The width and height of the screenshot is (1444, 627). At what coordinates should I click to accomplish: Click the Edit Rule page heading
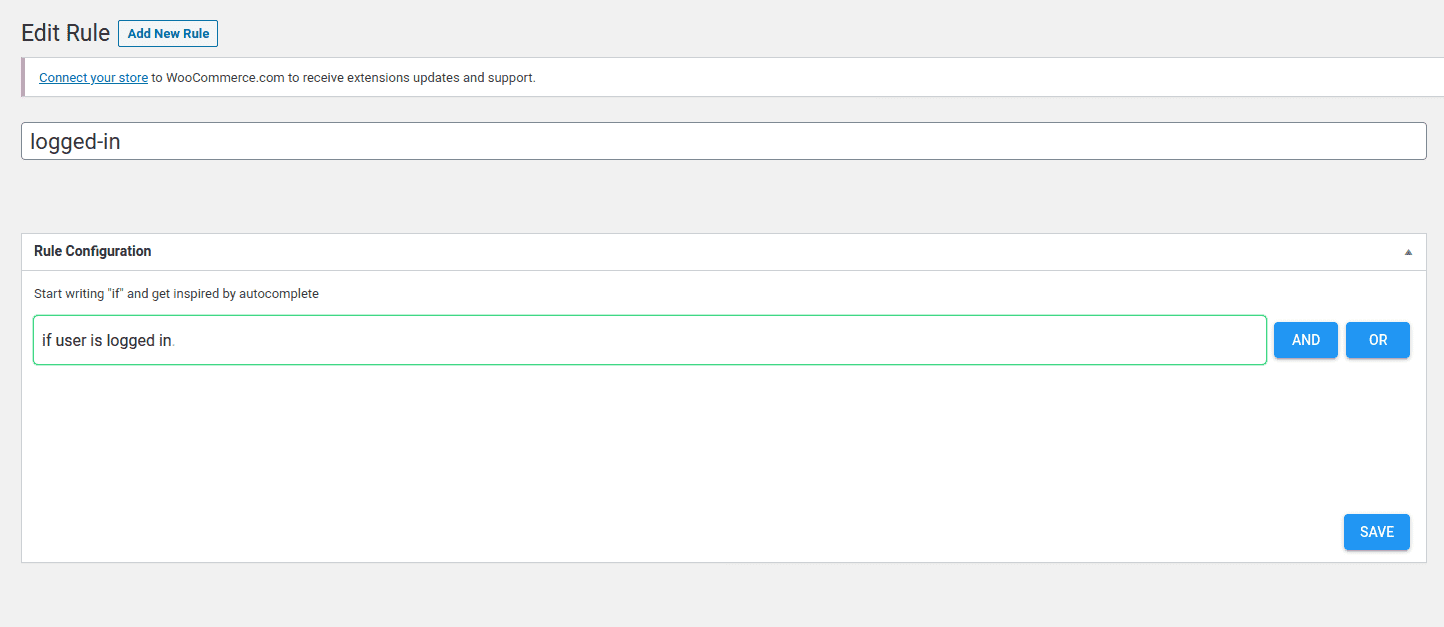coord(65,33)
